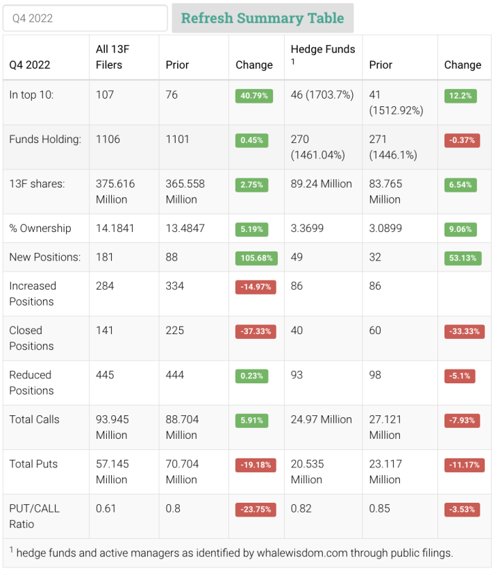Click the 40.79% green change badge
The image size is (500, 575).
click(254, 96)
